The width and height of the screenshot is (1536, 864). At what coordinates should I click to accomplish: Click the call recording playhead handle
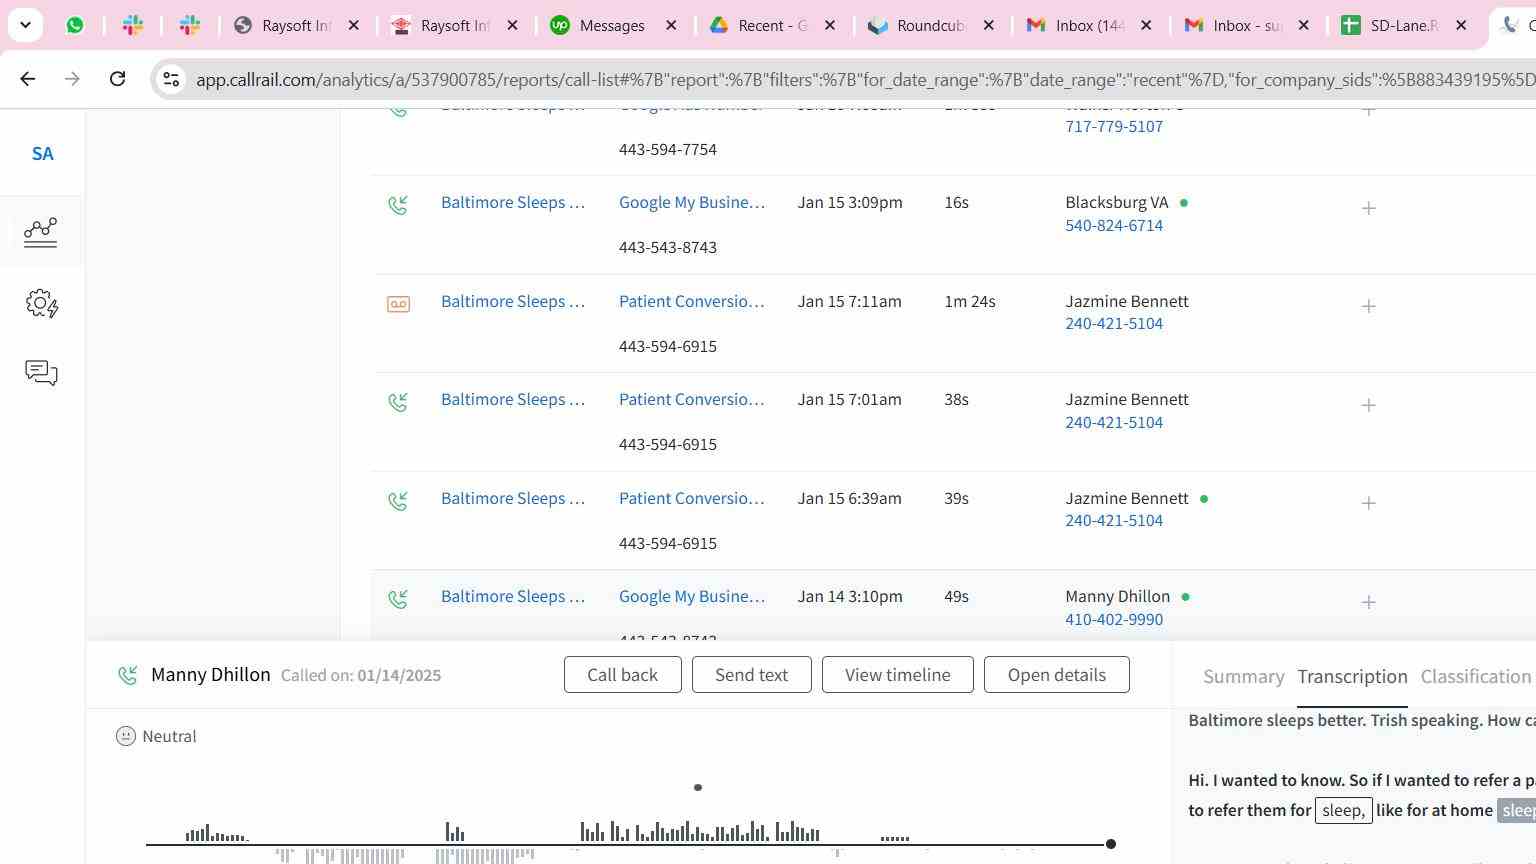tap(1110, 845)
